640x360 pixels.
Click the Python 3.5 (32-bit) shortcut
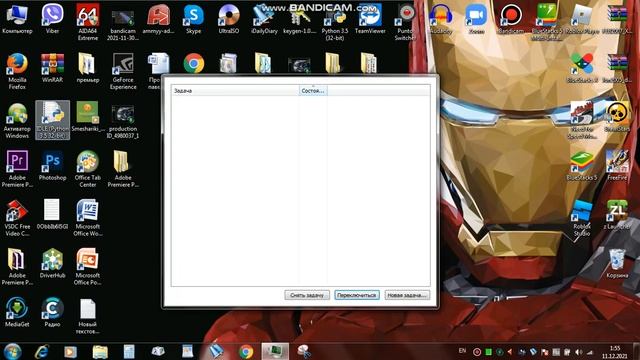(334, 22)
